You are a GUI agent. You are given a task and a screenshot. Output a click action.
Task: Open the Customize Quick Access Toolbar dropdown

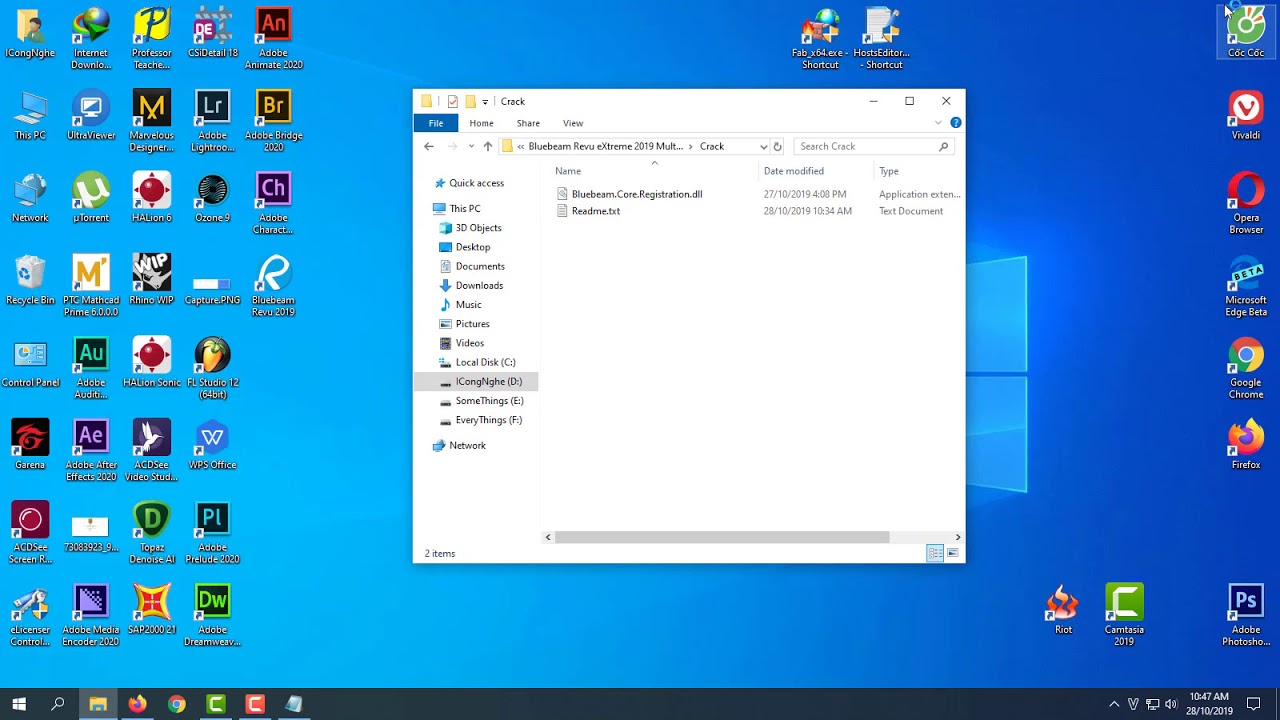[x=485, y=101]
